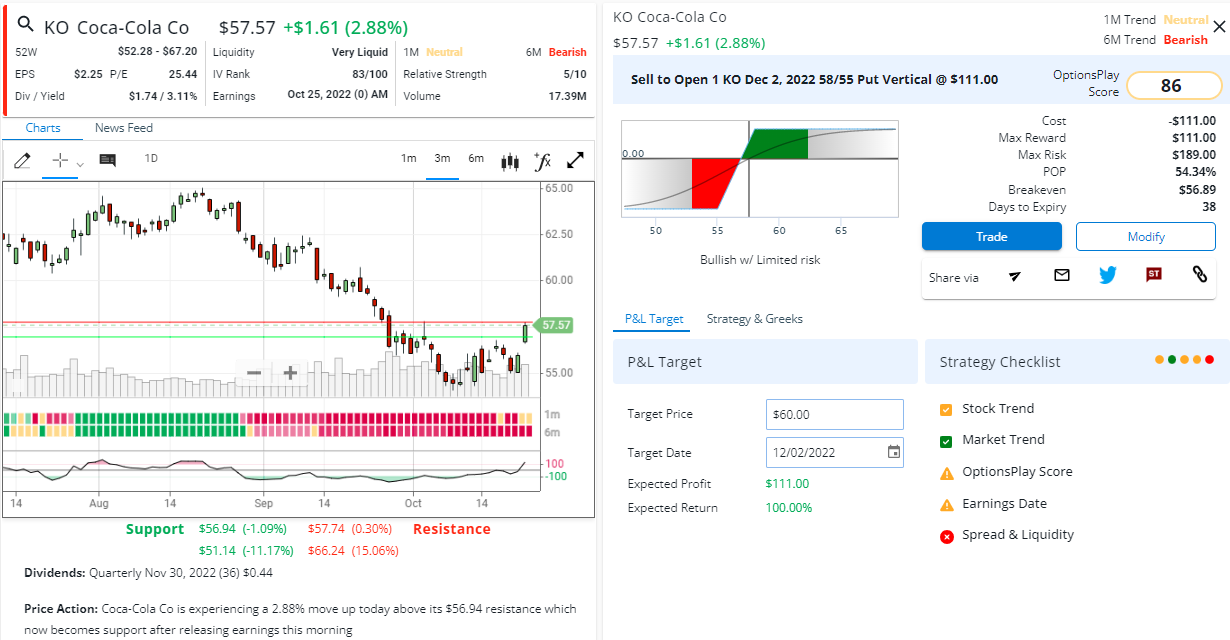Open the candlestick chart type selector
Screen dimensions: 1230x640
(x=510, y=160)
